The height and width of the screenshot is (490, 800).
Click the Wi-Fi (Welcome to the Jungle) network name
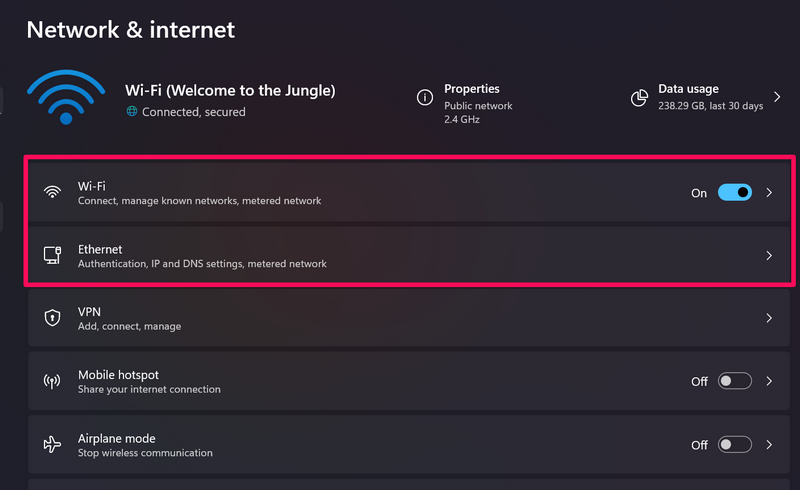click(230, 90)
